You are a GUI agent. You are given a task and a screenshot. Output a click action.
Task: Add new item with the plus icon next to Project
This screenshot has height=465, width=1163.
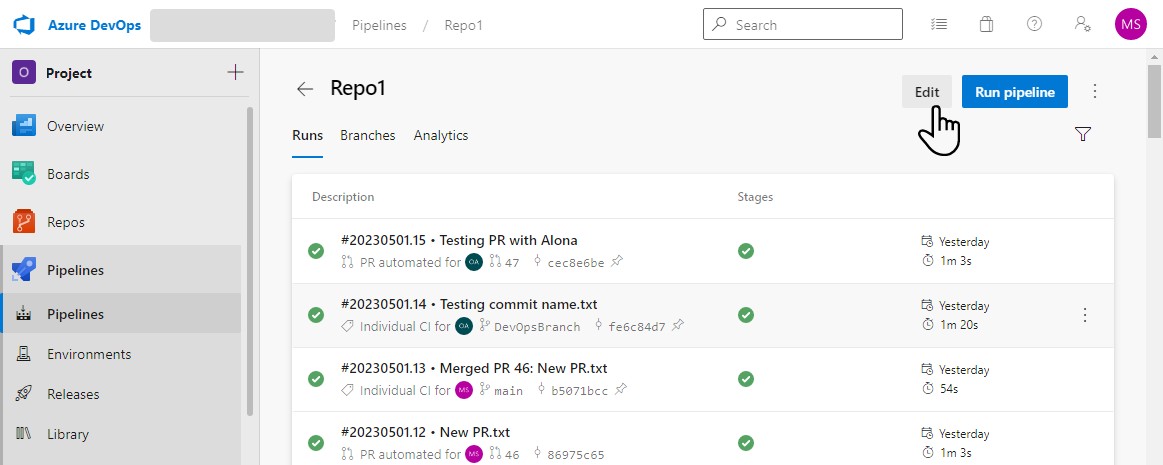click(235, 72)
